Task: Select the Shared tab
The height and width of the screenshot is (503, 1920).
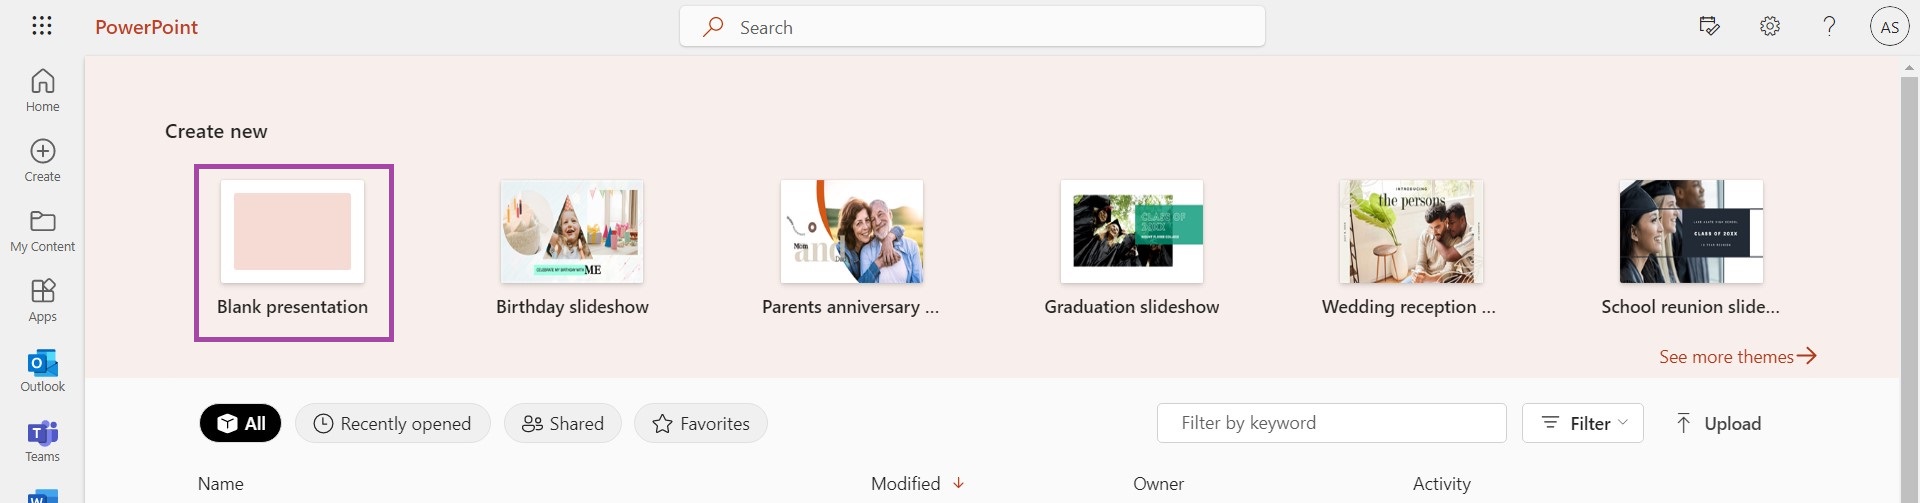Action: [x=562, y=423]
